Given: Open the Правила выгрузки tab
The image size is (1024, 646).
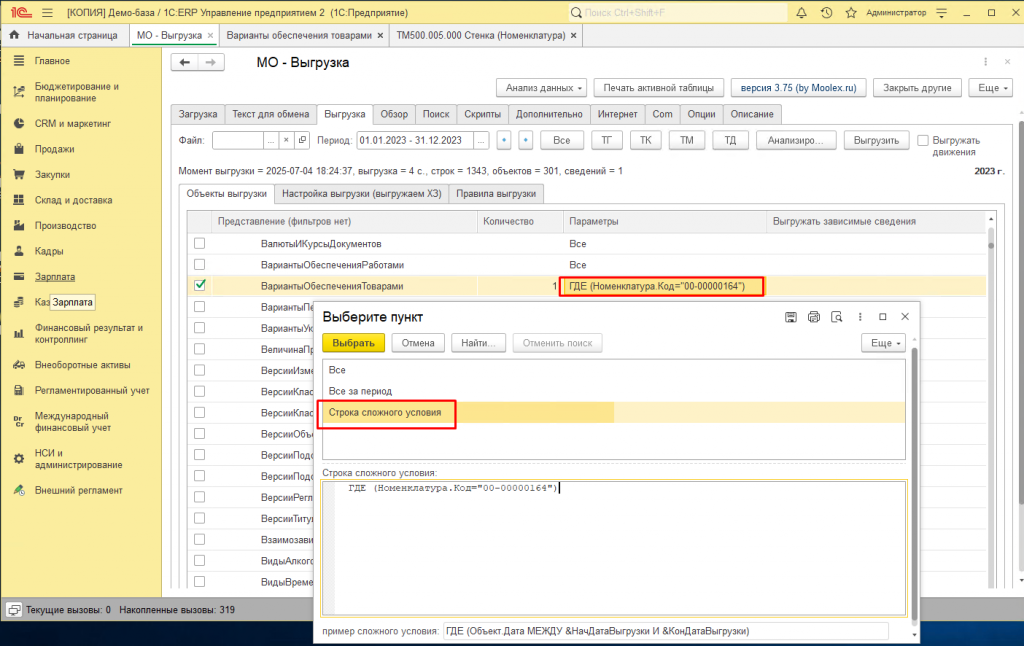Looking at the screenshot, I should (496, 194).
